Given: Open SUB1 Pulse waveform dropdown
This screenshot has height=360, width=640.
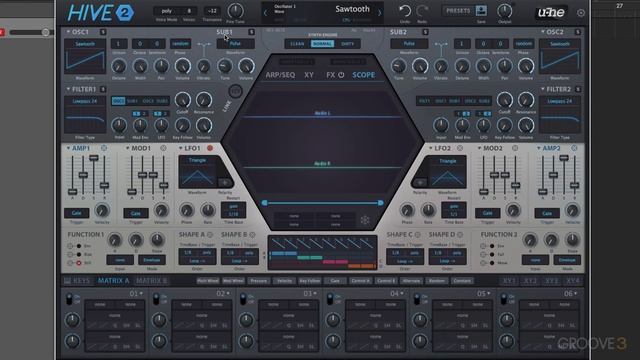Looking at the screenshot, I should pos(235,43).
